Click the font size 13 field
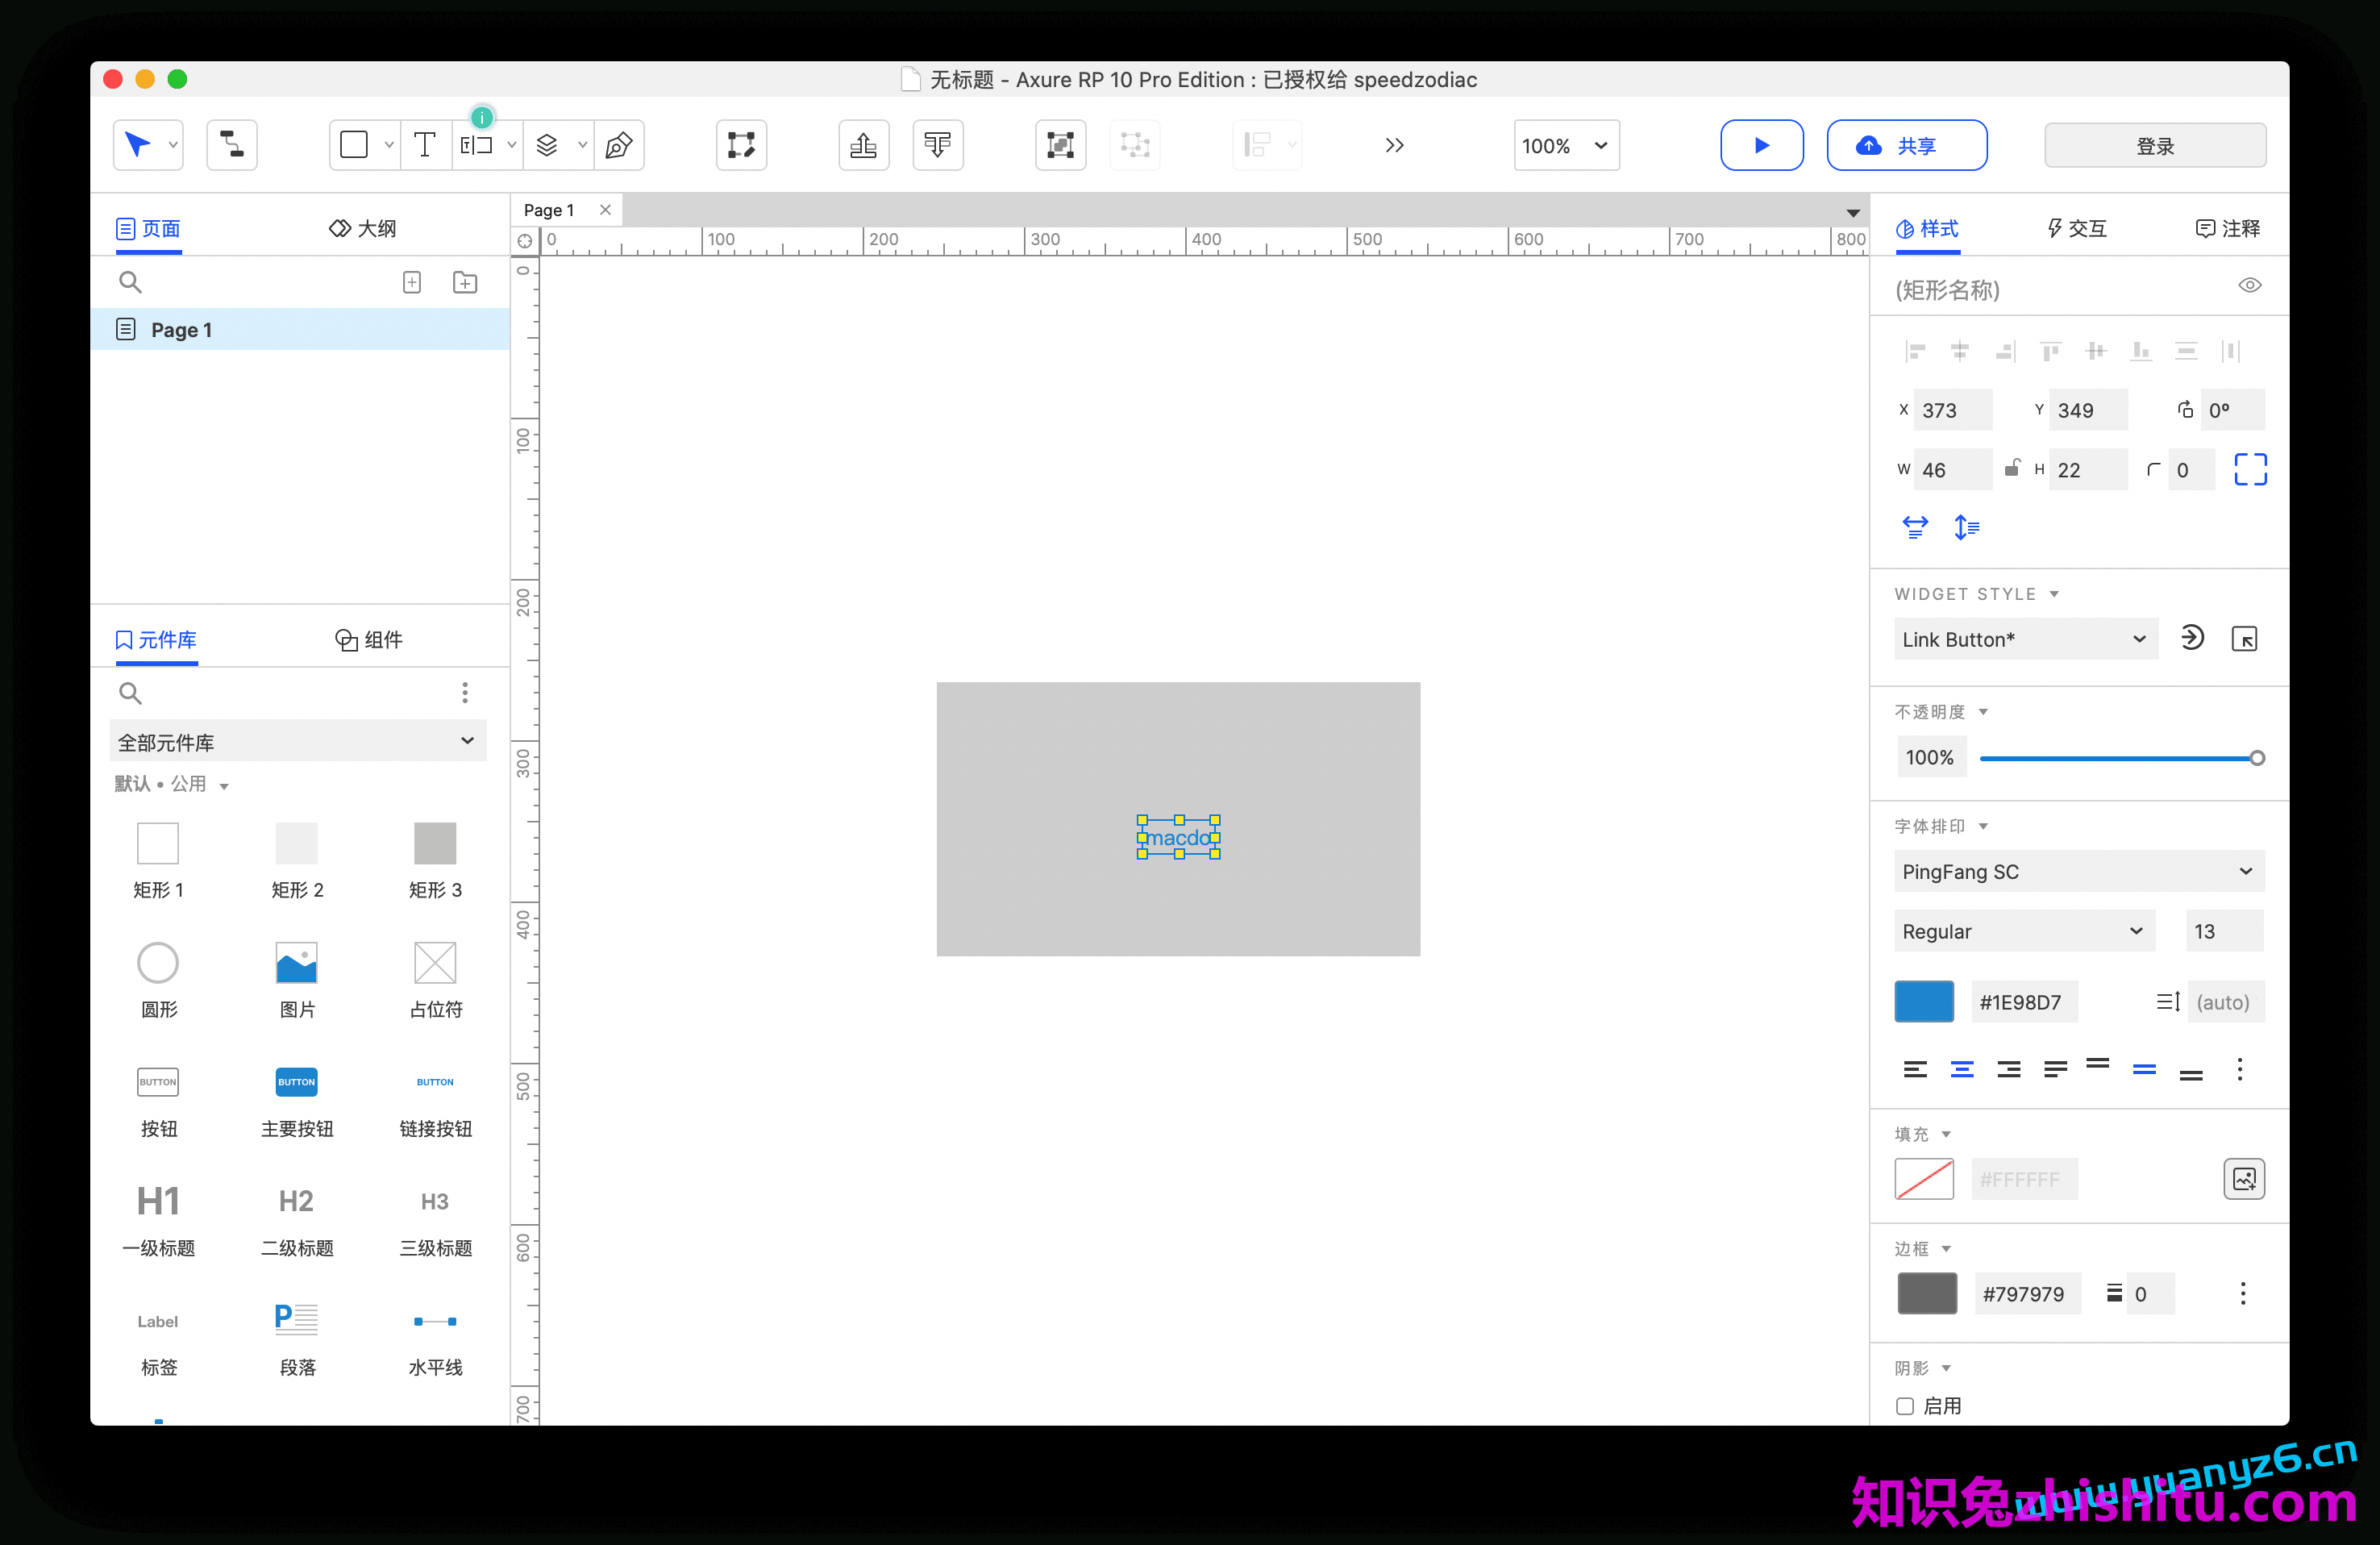This screenshot has width=2380, height=1545. tap(2224, 932)
